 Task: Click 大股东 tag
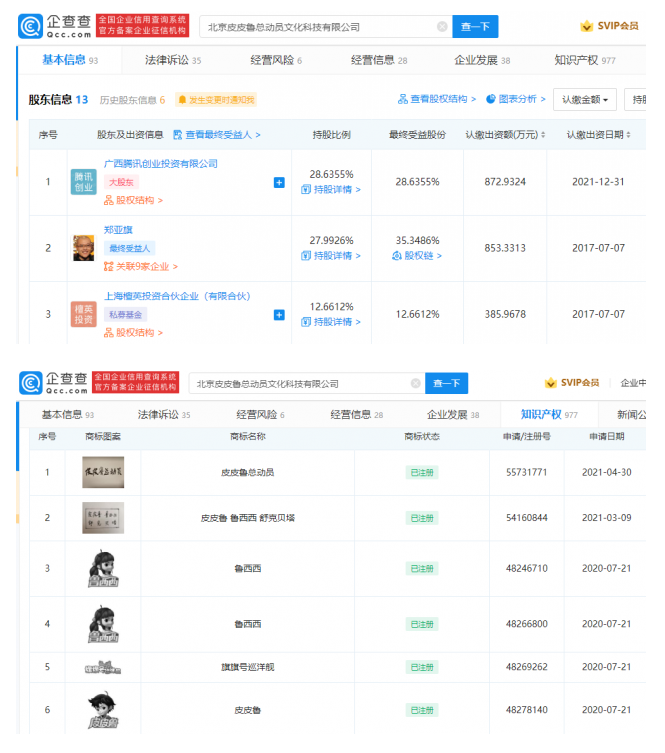(x=121, y=182)
